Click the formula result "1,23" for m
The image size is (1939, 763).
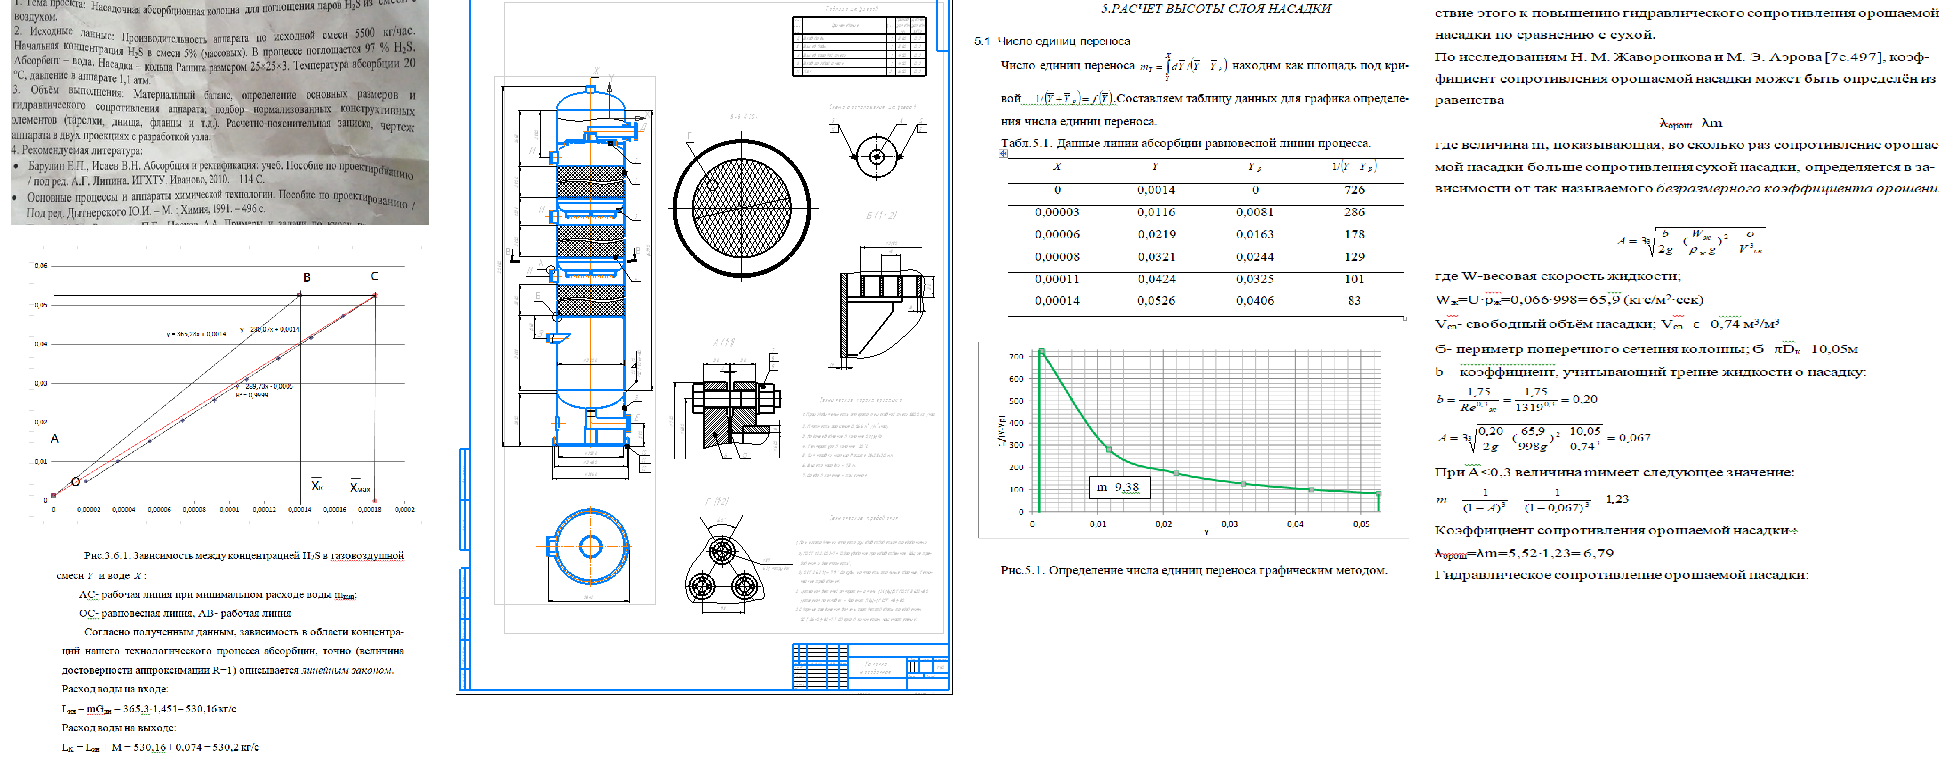coord(1616,499)
